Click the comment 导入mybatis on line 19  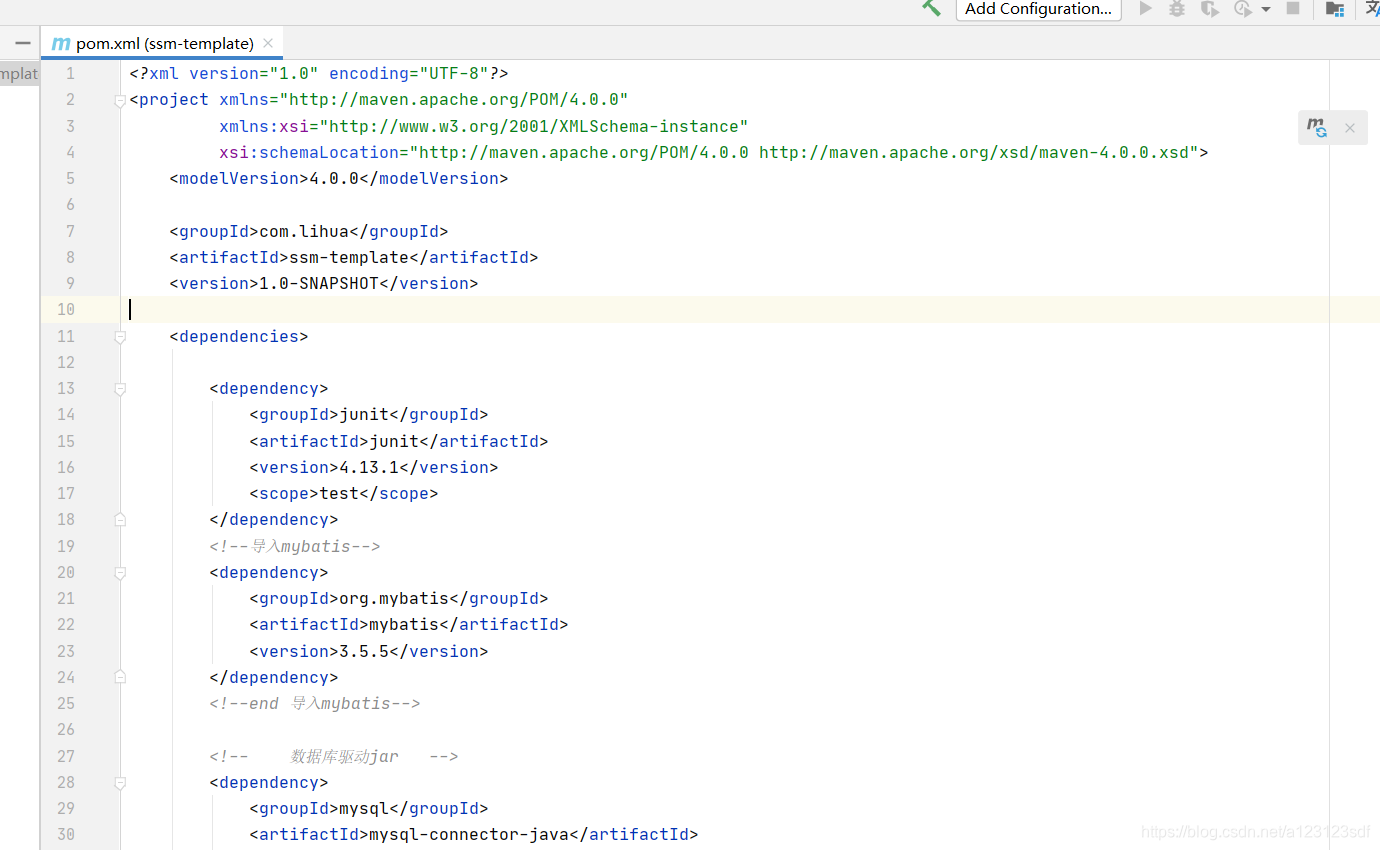(295, 547)
